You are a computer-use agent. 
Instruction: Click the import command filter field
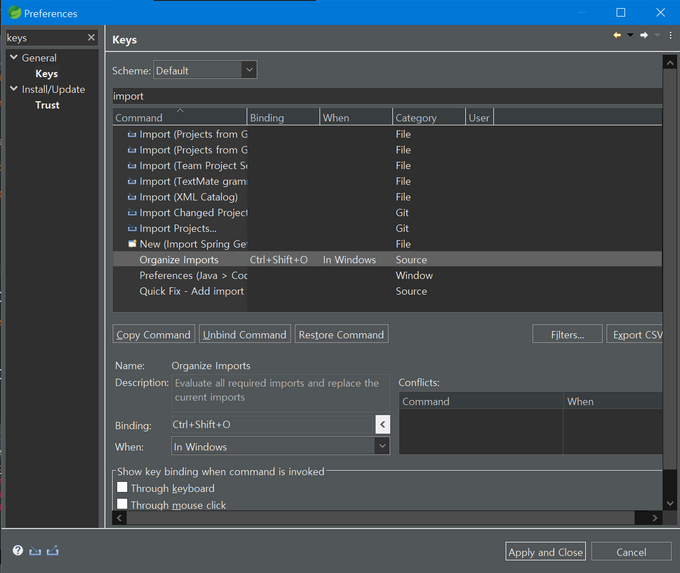tap(387, 96)
